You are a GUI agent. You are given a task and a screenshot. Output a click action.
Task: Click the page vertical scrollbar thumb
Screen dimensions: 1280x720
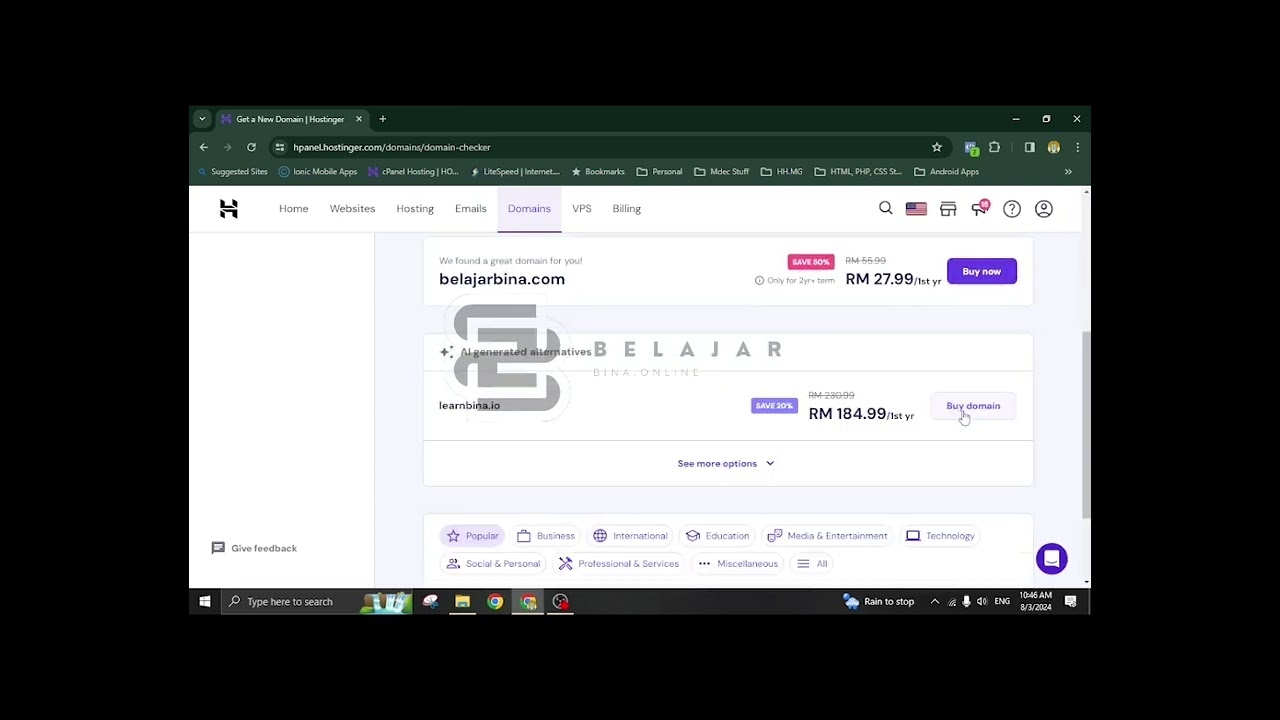(1086, 425)
